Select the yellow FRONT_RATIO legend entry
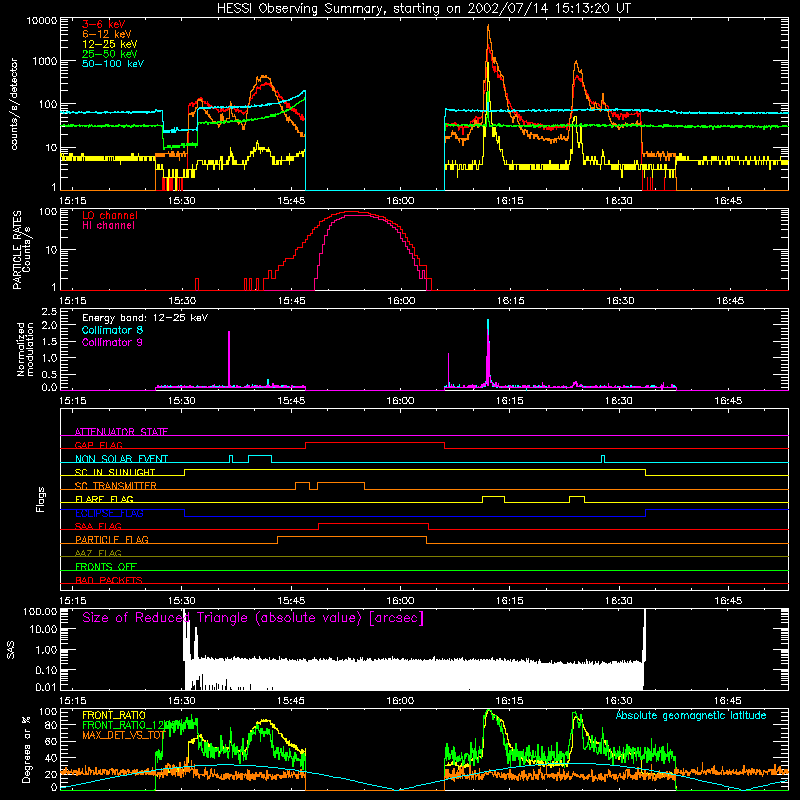The image size is (800, 800). click(114, 715)
